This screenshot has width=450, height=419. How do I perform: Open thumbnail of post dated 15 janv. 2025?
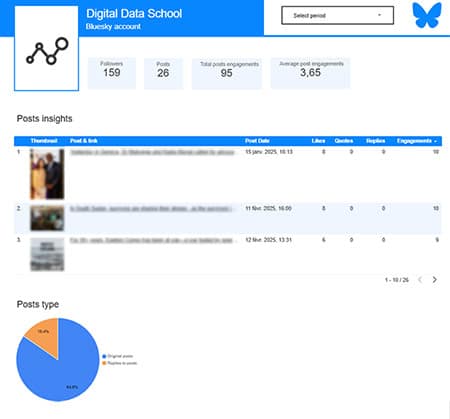(x=47, y=174)
